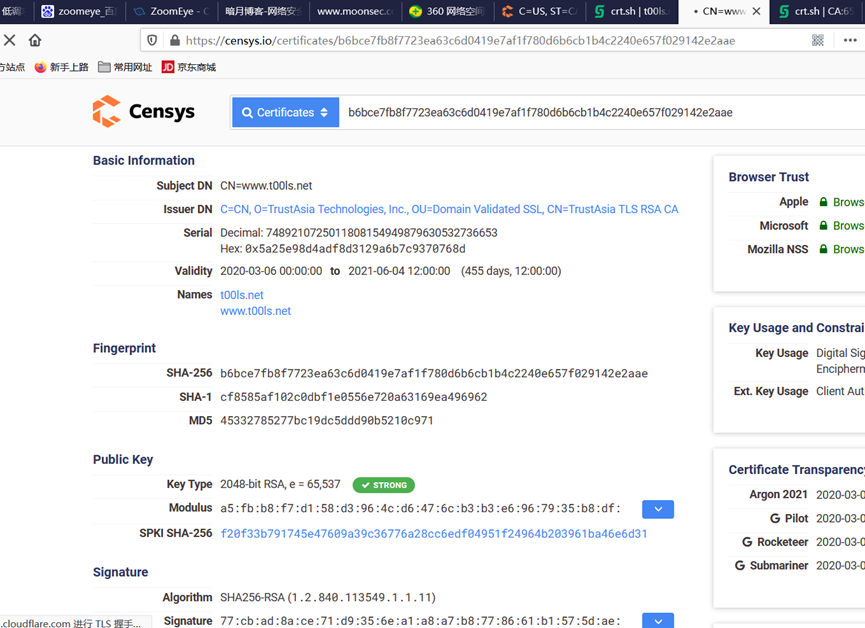Expand the Modulus value
The width and height of the screenshot is (865, 628).
pyautogui.click(x=657, y=509)
